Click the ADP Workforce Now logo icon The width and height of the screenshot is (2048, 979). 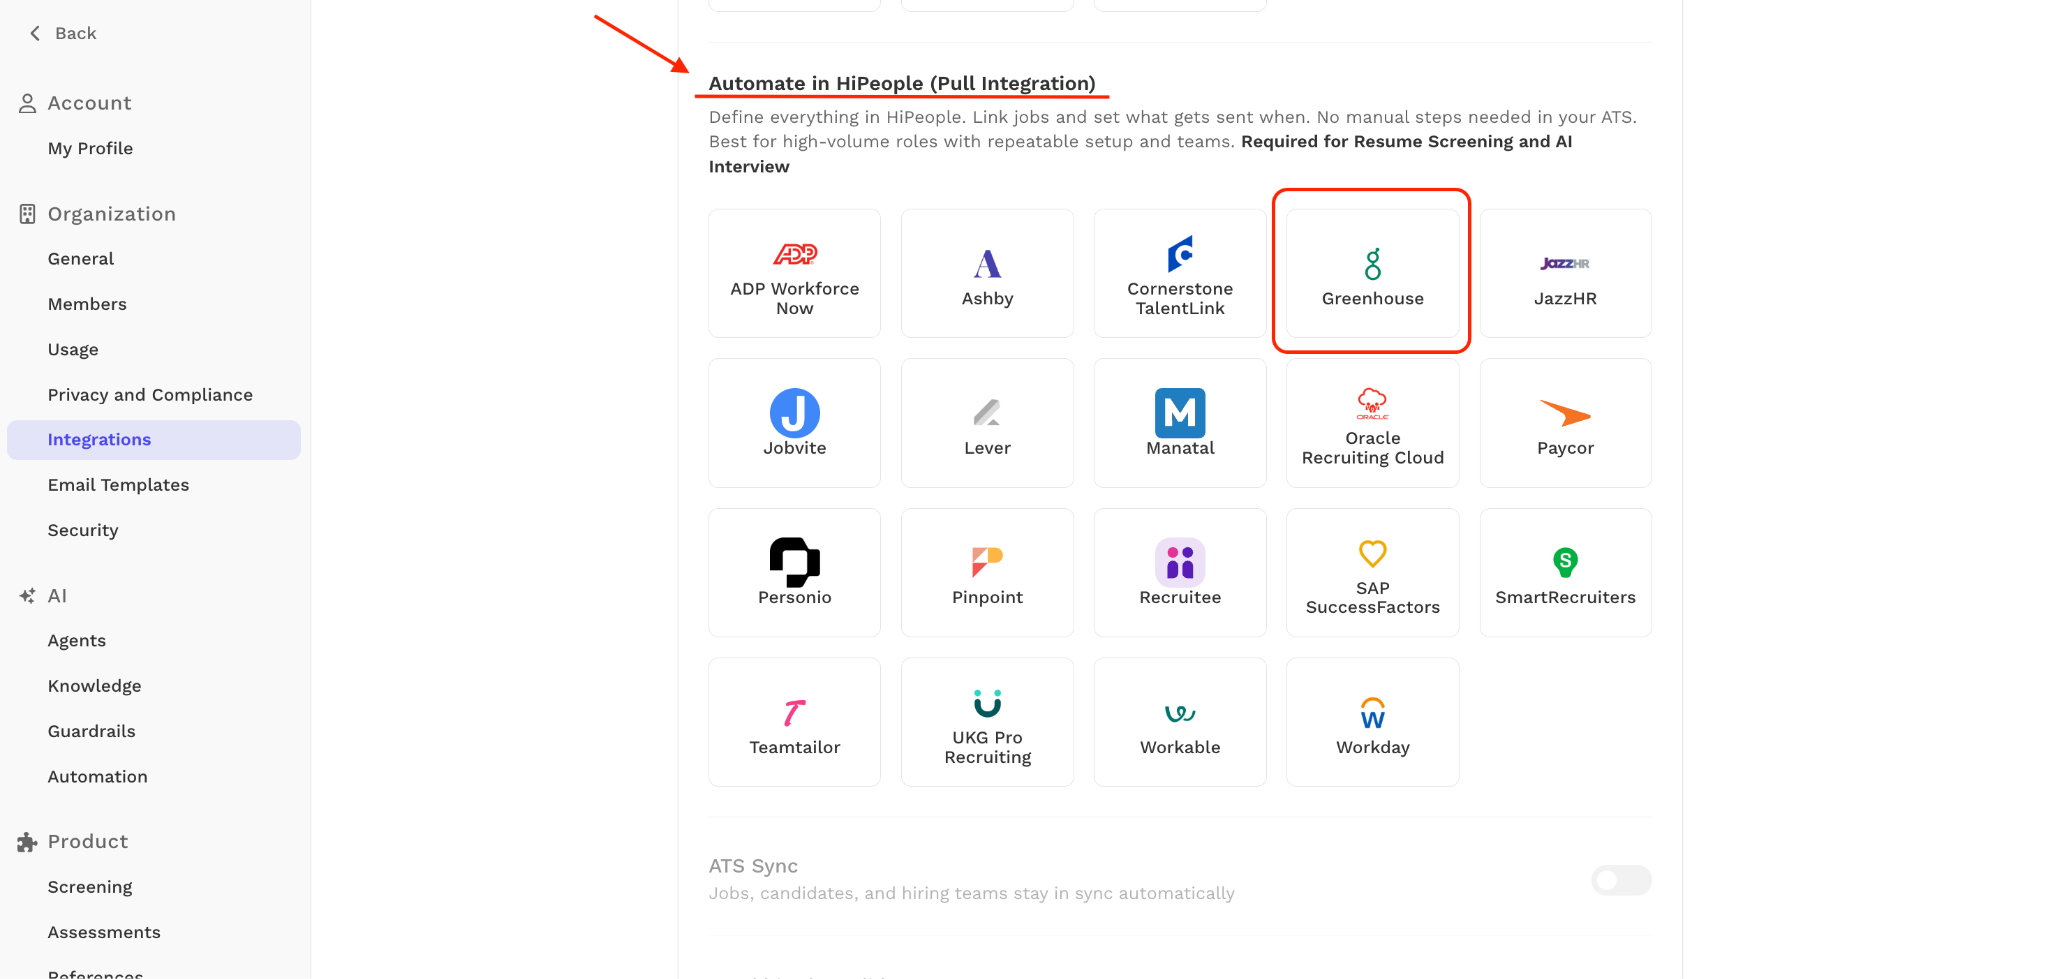[x=795, y=254]
